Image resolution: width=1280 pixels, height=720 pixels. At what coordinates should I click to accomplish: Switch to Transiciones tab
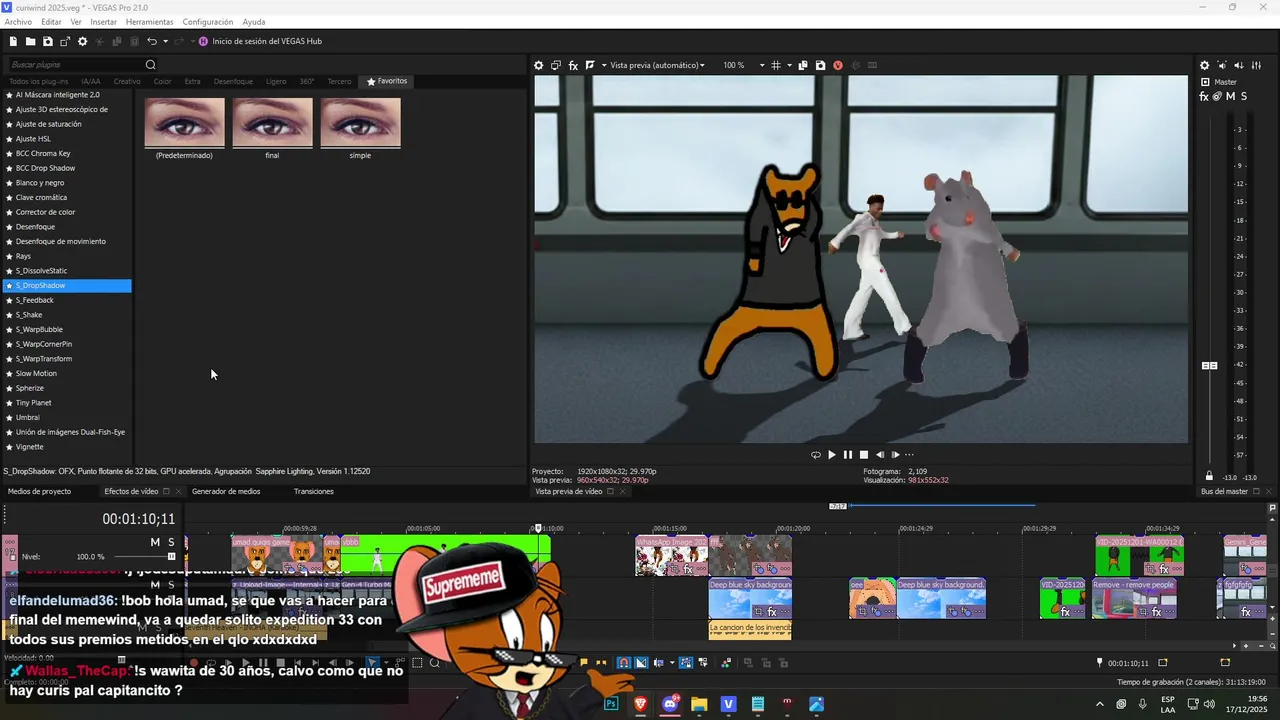[314, 491]
